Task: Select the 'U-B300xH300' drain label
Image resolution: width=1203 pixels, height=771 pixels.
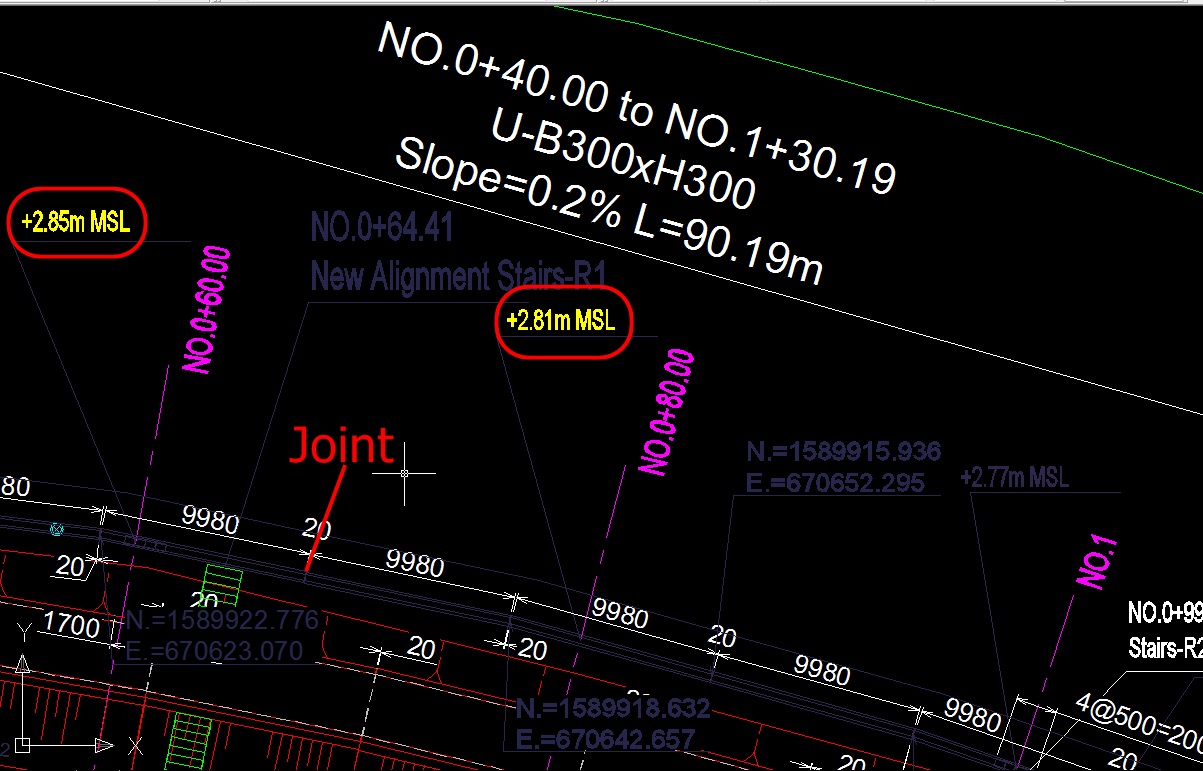Action: [x=623, y=159]
